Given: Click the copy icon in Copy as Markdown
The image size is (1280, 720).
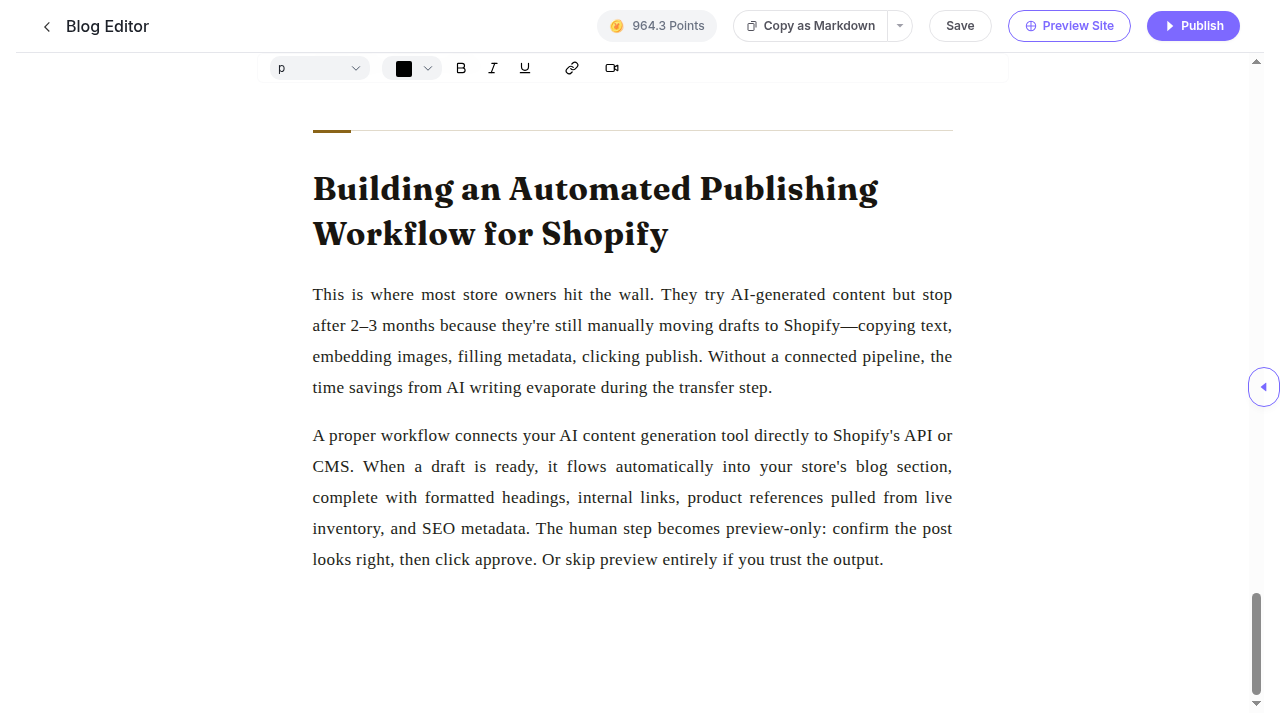Looking at the screenshot, I should (x=752, y=26).
